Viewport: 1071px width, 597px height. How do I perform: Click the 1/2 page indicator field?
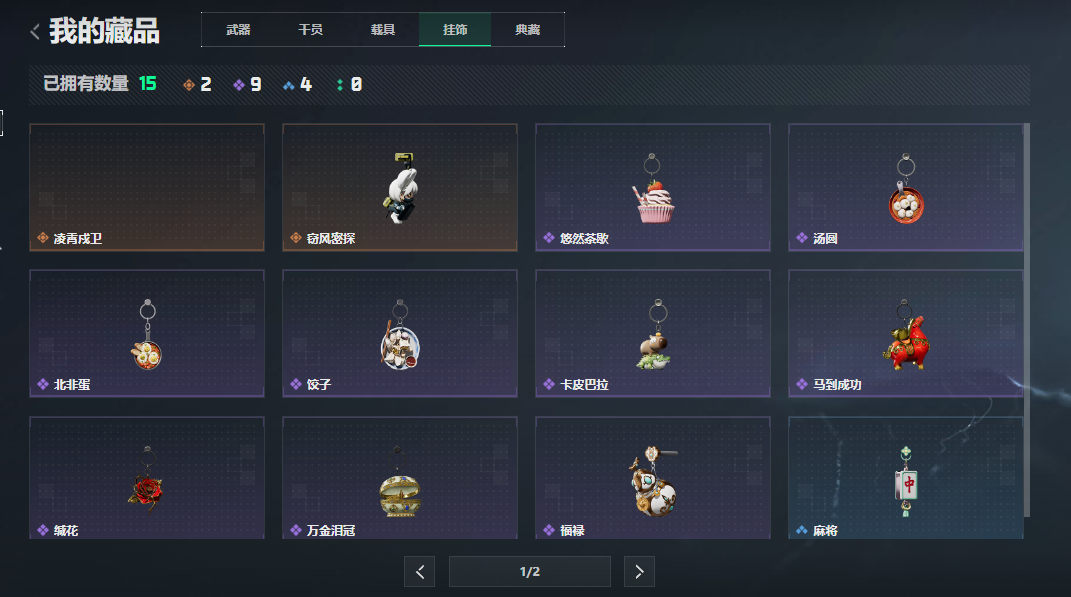coord(529,572)
